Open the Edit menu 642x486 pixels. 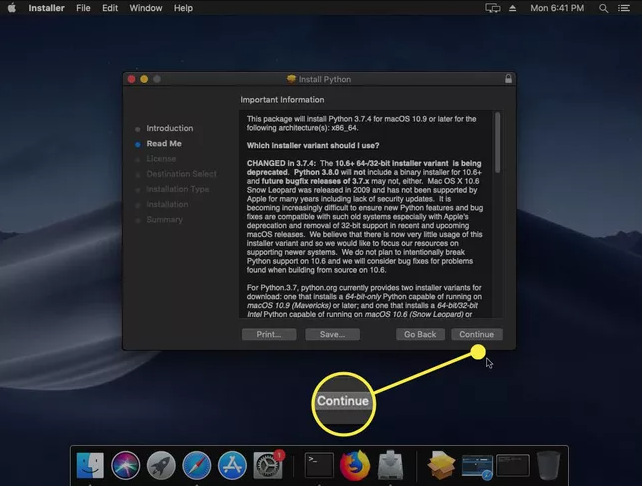click(x=110, y=8)
